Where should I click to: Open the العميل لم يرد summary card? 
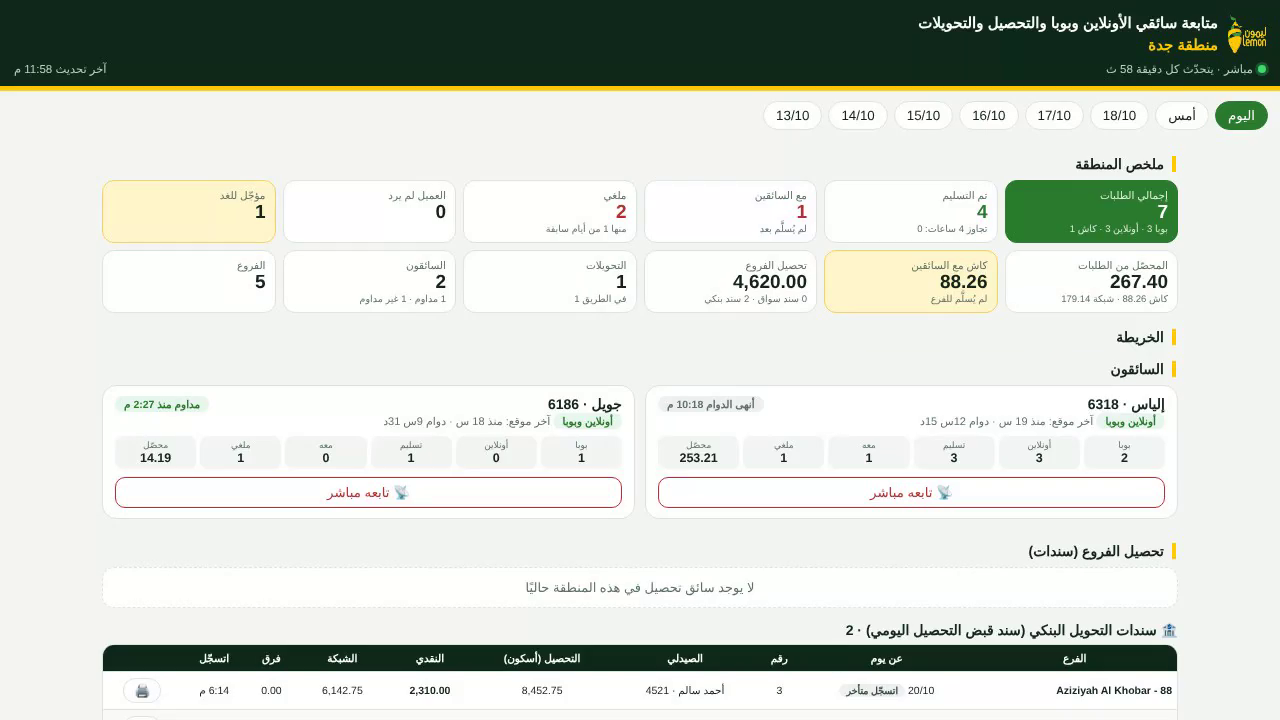(369, 211)
